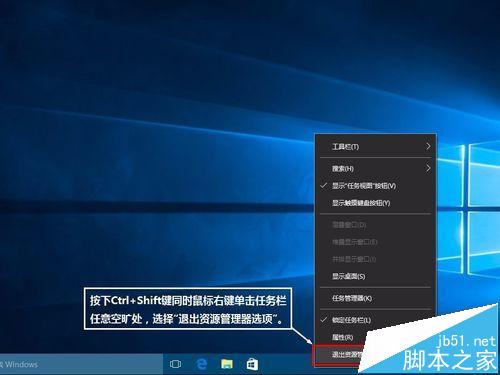The height and width of the screenshot is (375, 500).
Task: Click the taskbar Windows search box
Action: click(81, 364)
